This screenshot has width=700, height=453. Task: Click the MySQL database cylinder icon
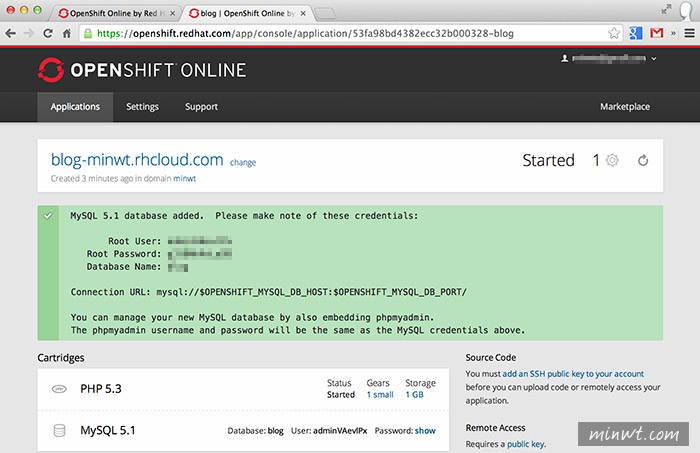pos(59,430)
